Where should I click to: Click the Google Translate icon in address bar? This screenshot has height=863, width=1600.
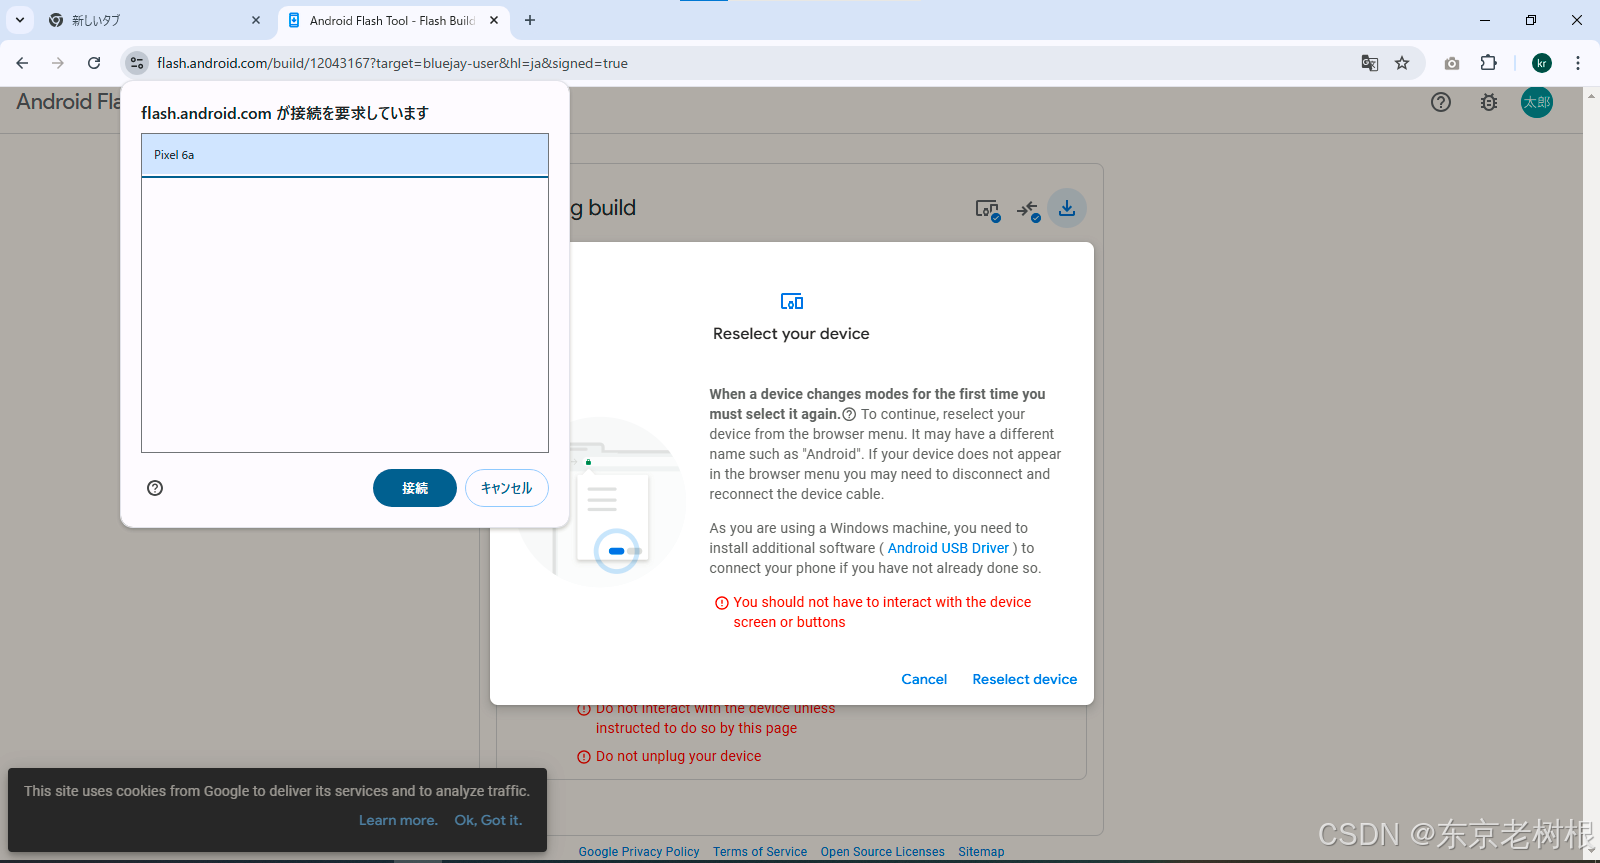tap(1370, 63)
